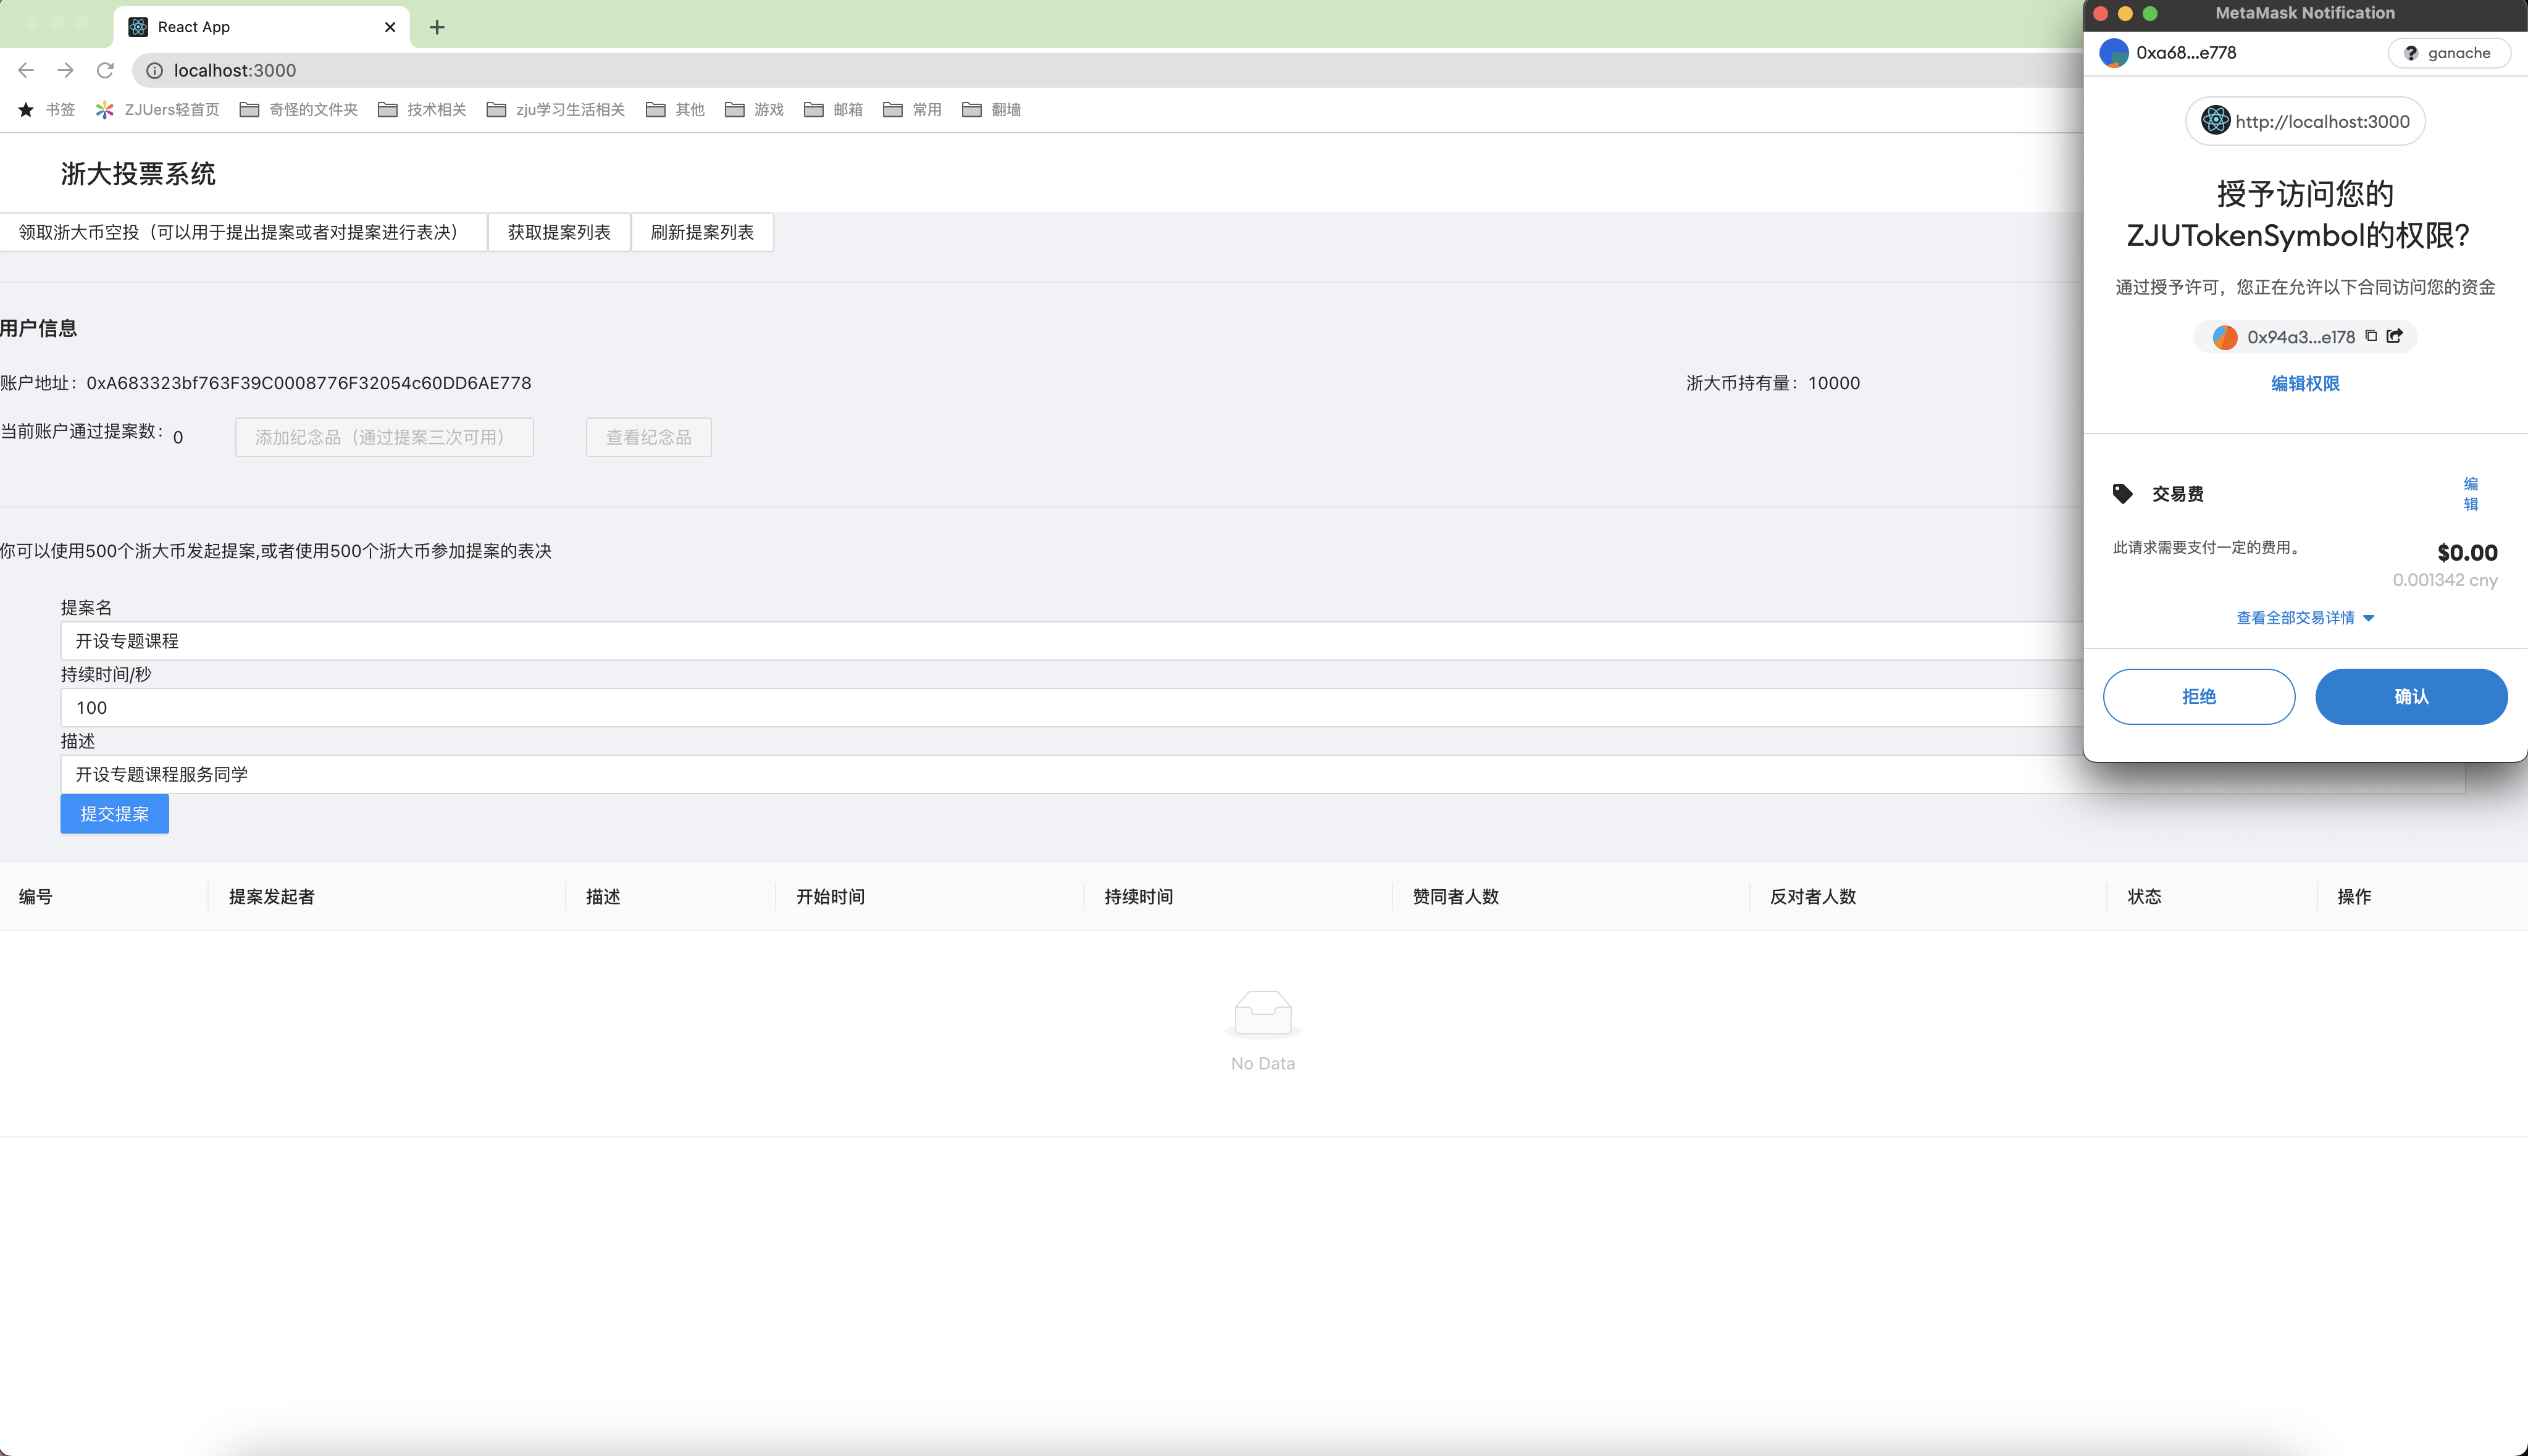Open the 常用 bookmark folder
This screenshot has height=1456, width=2528.
[x=912, y=109]
